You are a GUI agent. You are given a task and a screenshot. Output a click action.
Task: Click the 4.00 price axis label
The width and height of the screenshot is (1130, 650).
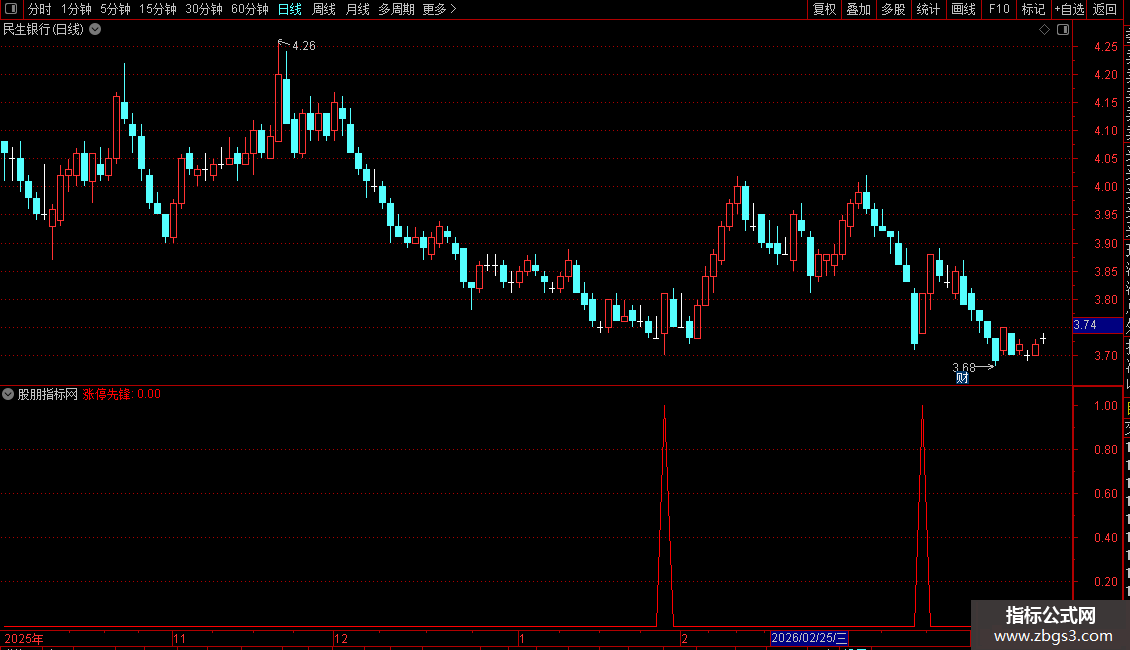[x=1105, y=187]
